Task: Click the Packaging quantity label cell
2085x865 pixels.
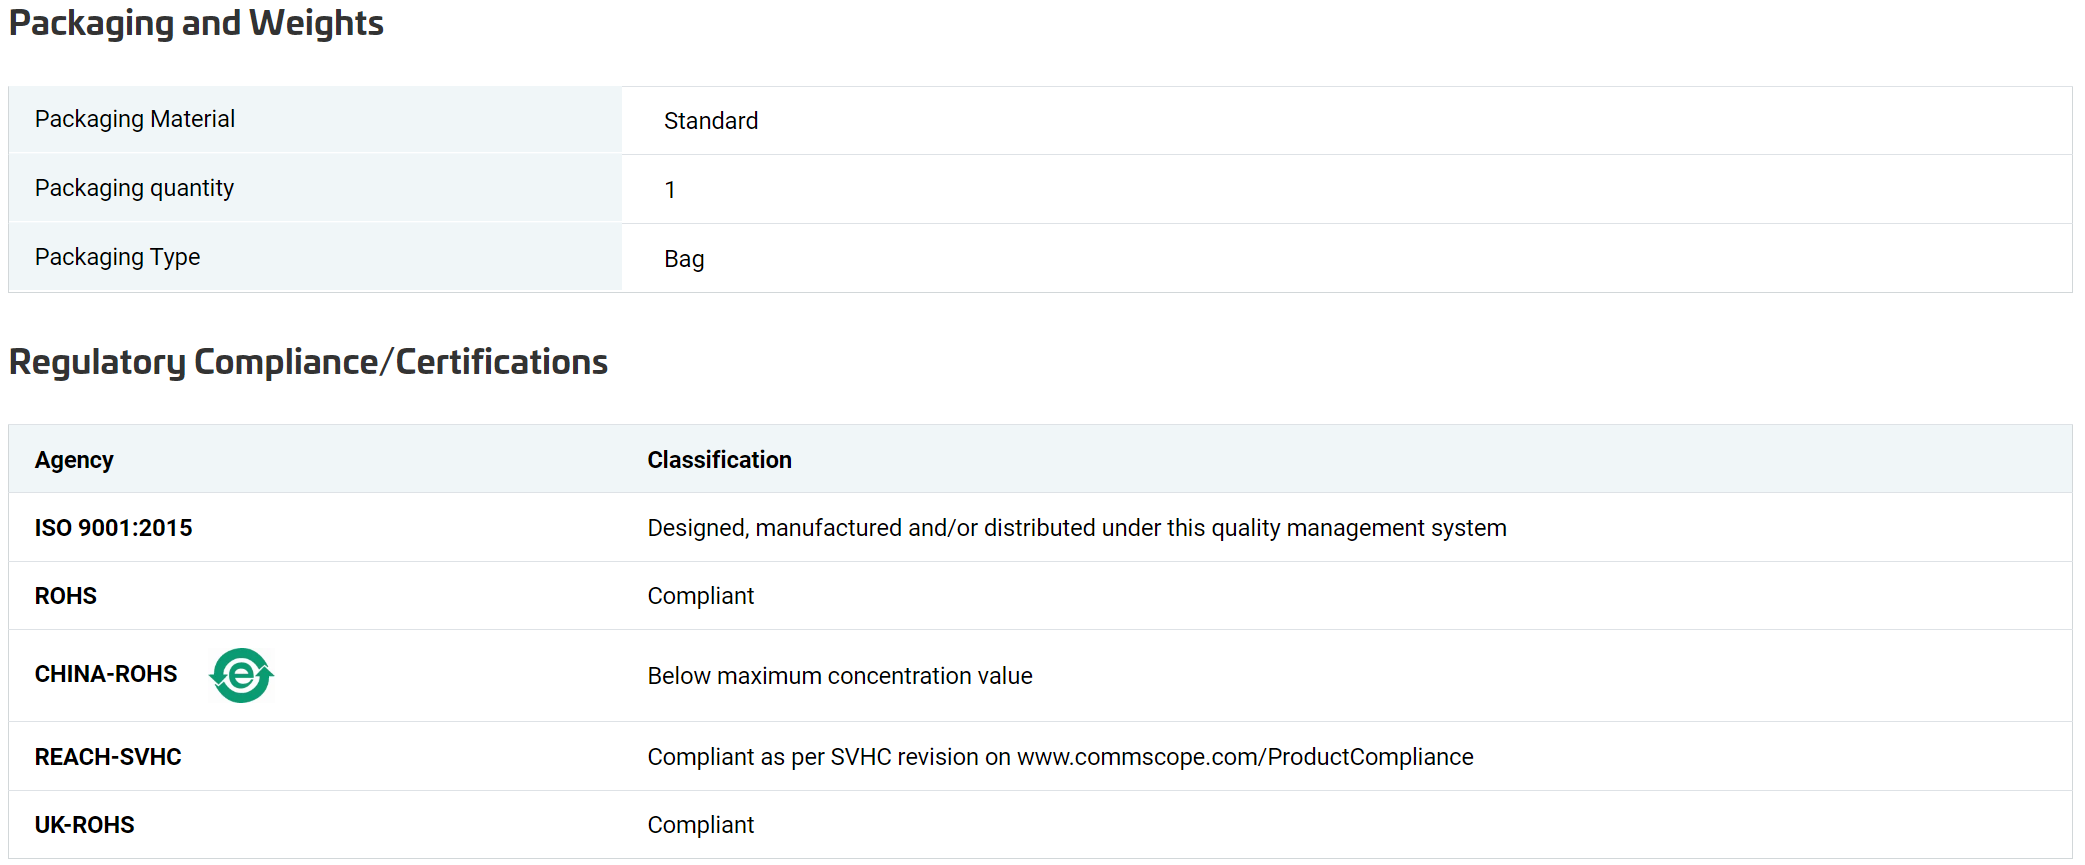Action: [315, 188]
